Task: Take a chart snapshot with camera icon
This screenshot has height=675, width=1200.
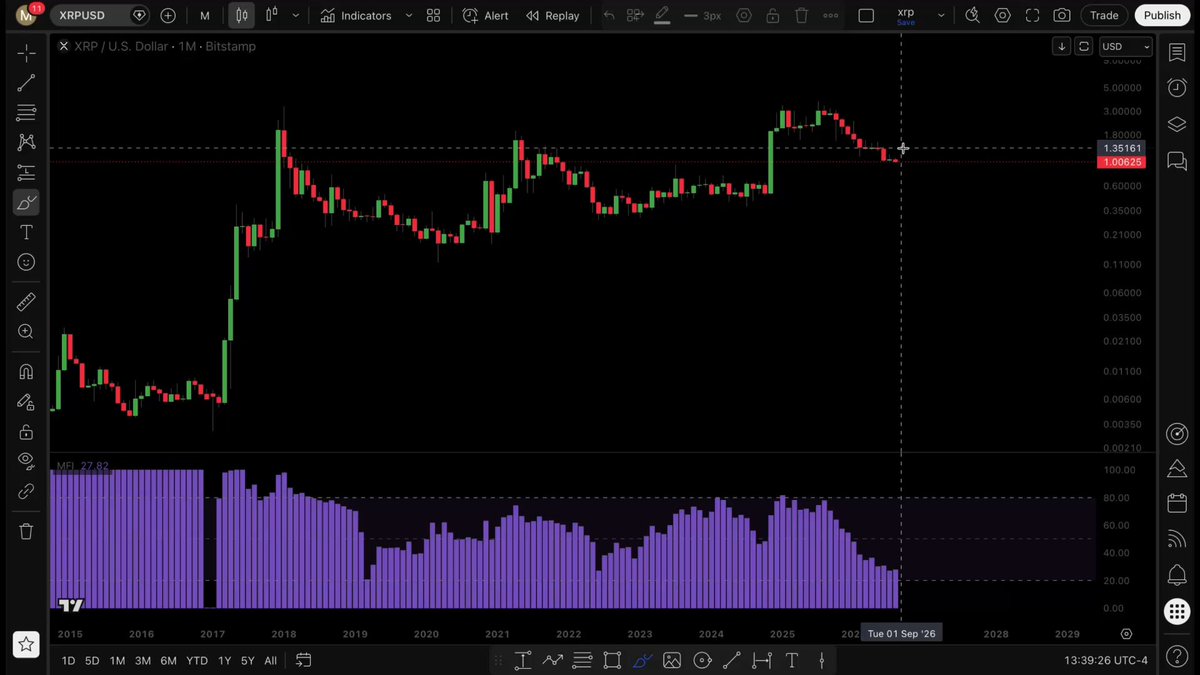Action: tap(1062, 16)
